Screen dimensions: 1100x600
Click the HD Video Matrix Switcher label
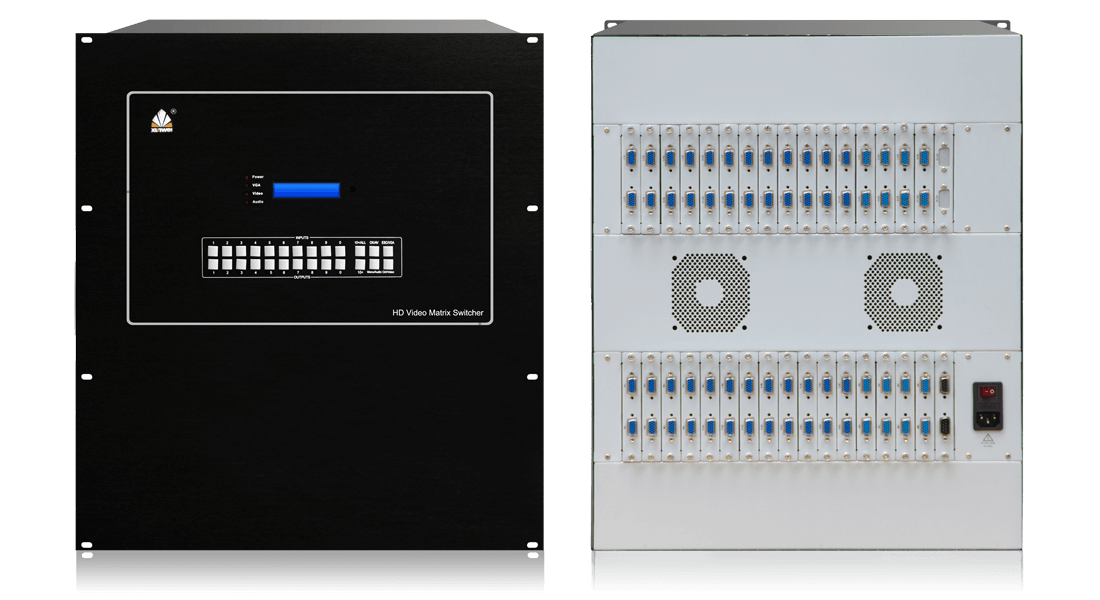tap(438, 313)
